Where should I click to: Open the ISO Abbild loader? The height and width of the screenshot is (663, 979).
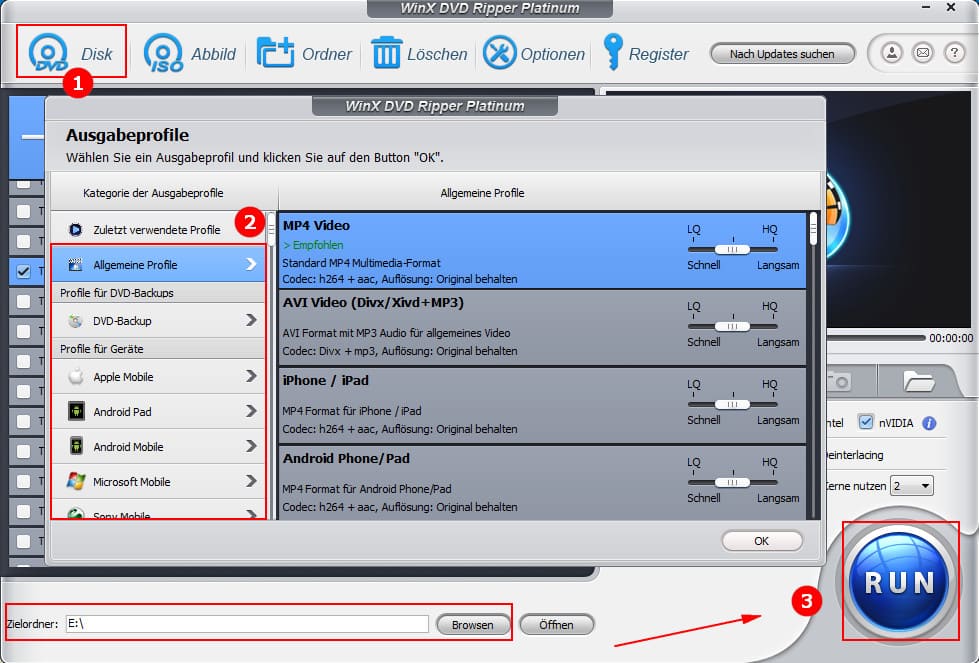click(190, 53)
